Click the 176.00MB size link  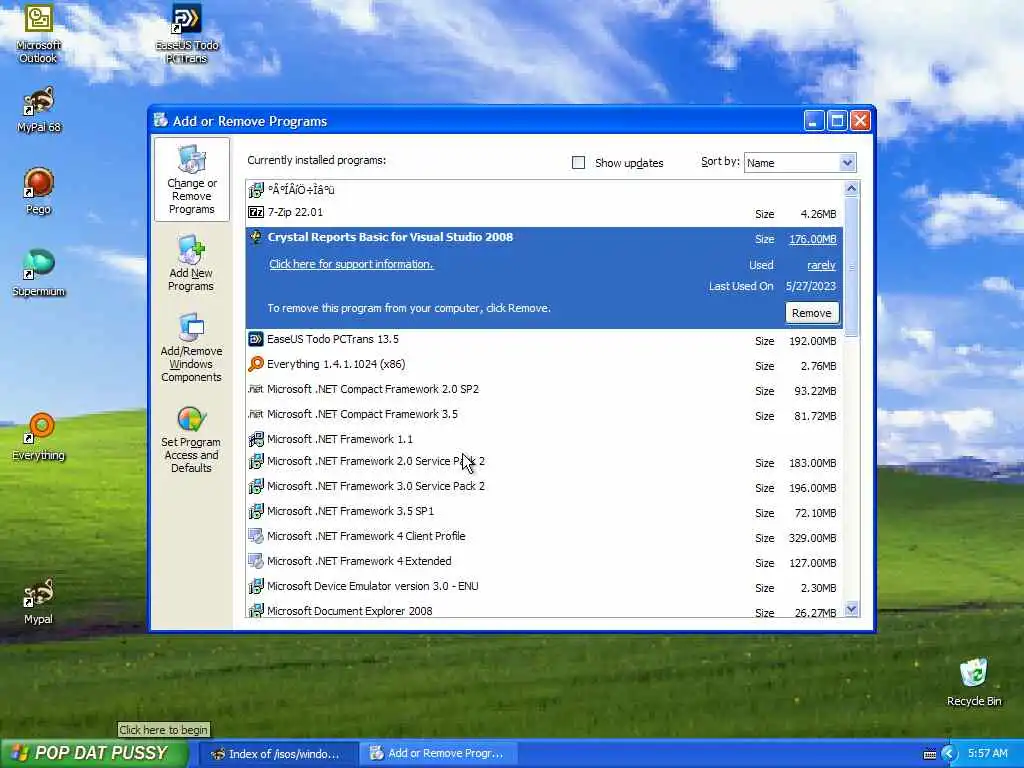click(812, 239)
